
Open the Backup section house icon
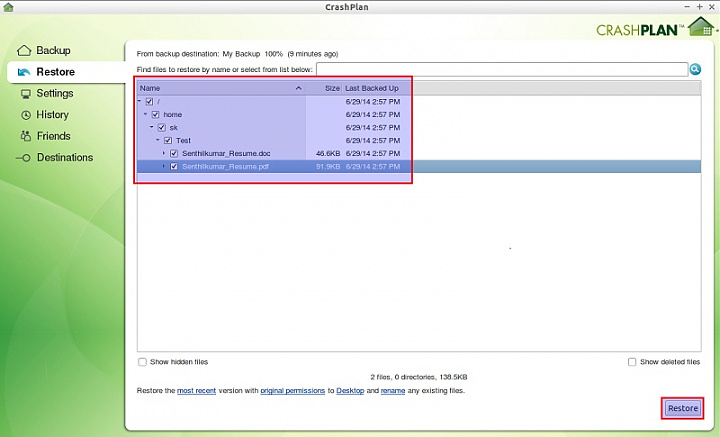point(24,51)
